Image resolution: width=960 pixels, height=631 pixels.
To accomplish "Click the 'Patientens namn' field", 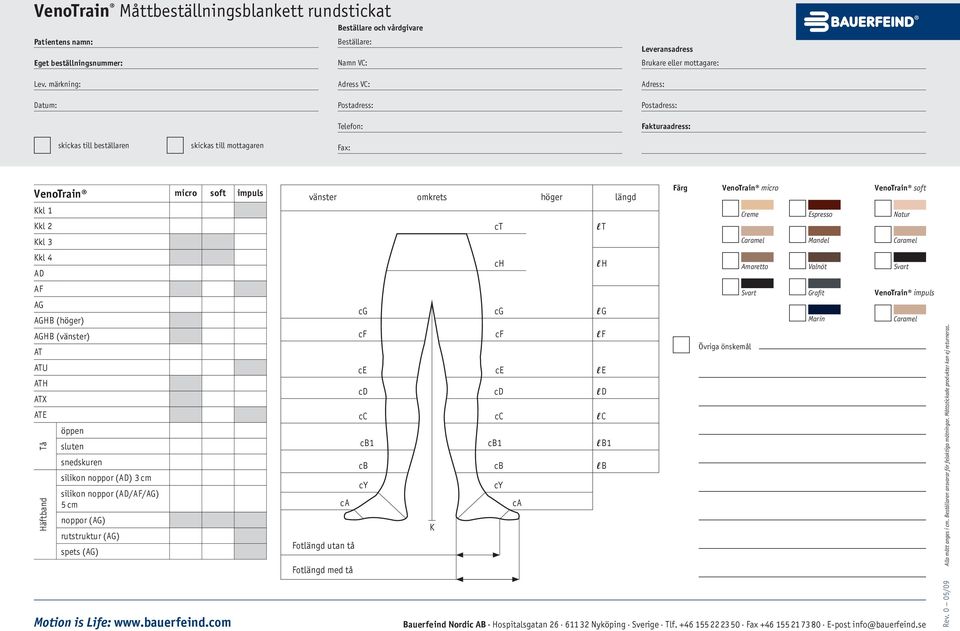I will click(x=176, y=42).
